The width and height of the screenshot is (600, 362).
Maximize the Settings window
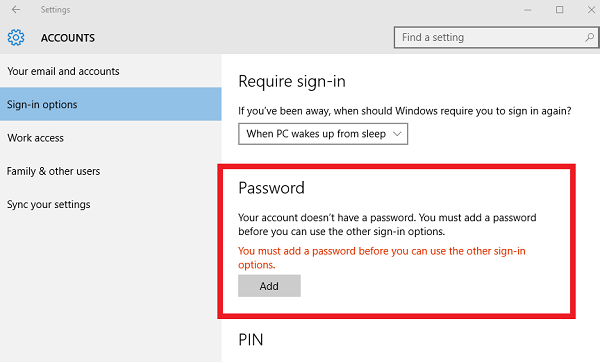559,10
